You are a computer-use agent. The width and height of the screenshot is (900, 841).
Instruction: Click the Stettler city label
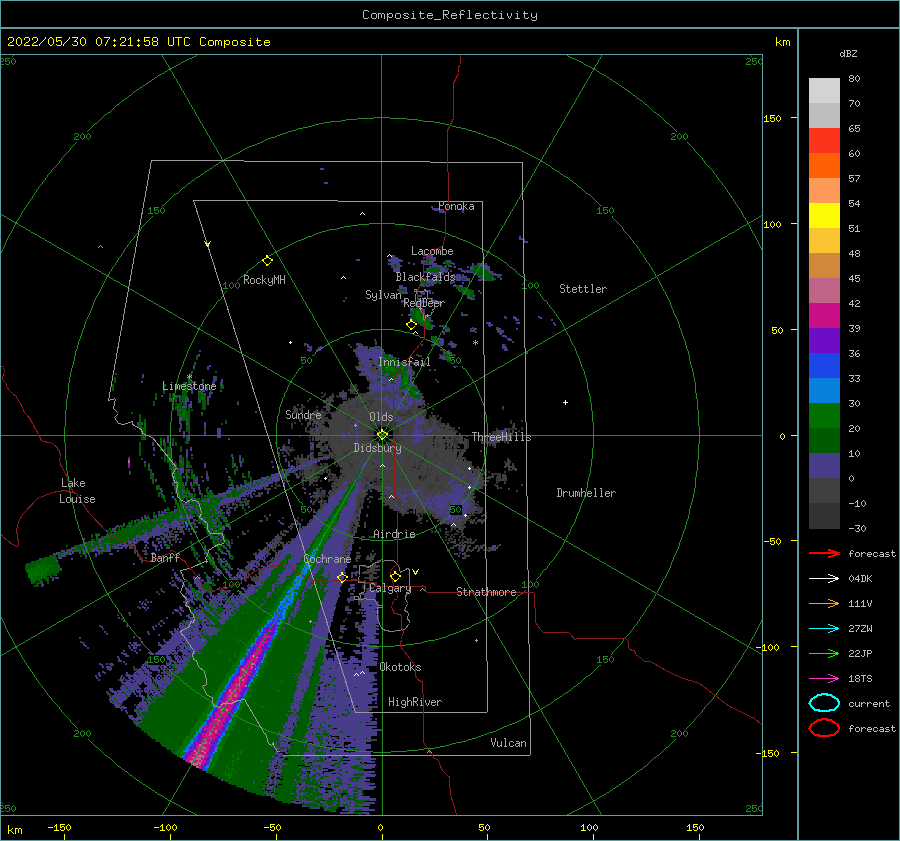point(583,289)
